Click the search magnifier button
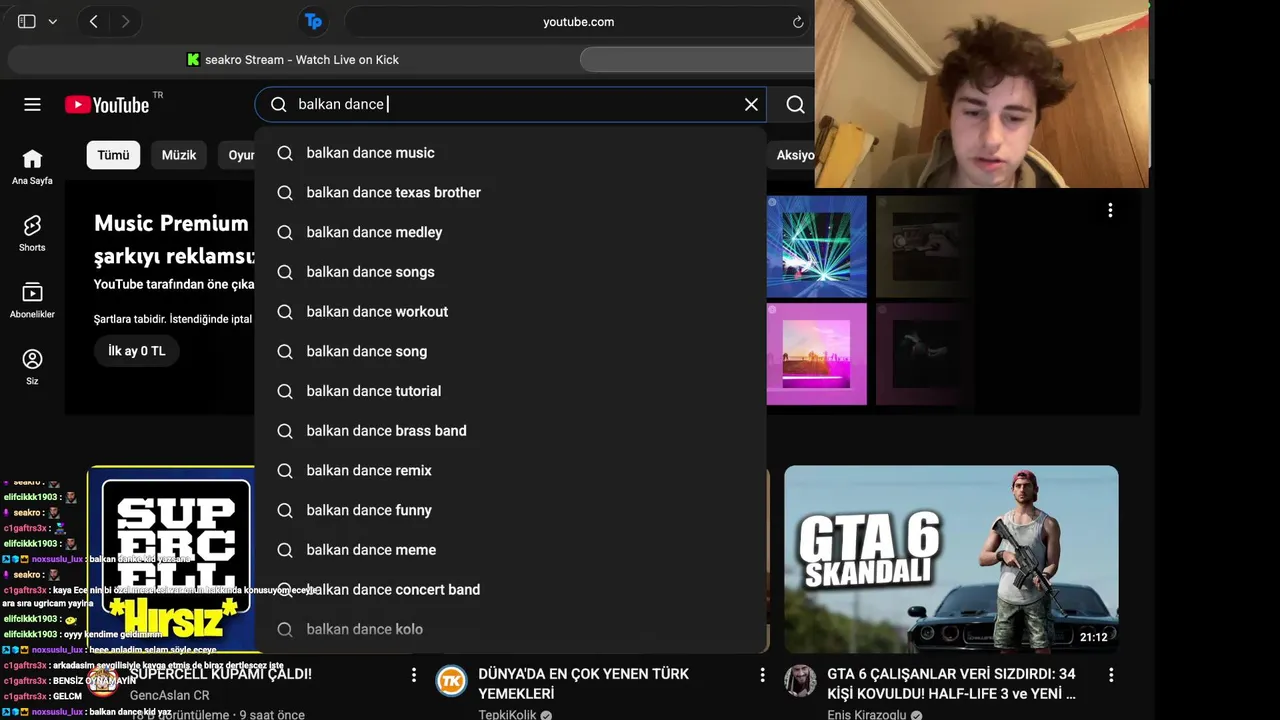 (x=795, y=104)
